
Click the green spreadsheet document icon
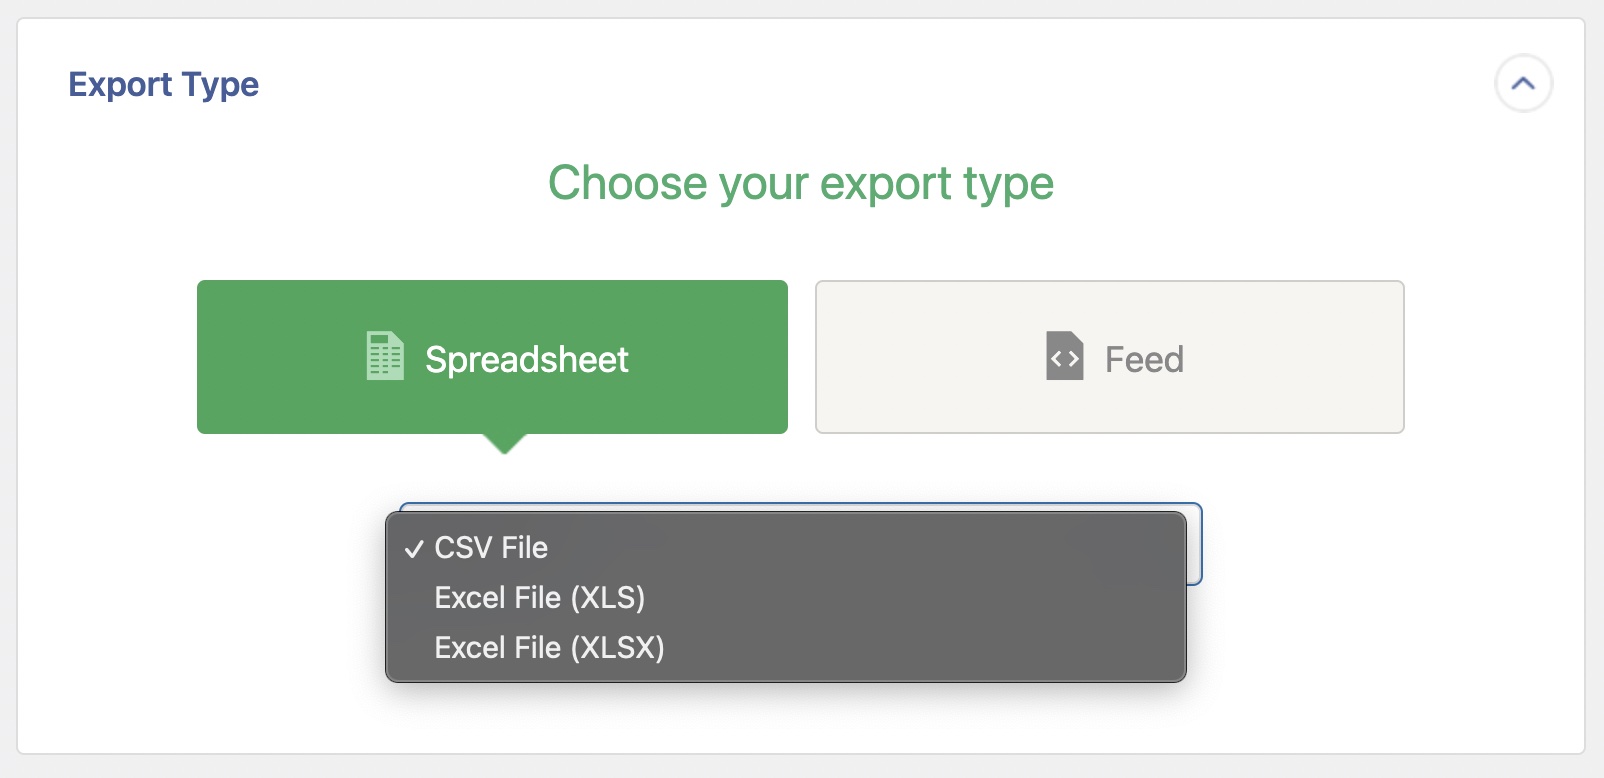click(x=385, y=356)
